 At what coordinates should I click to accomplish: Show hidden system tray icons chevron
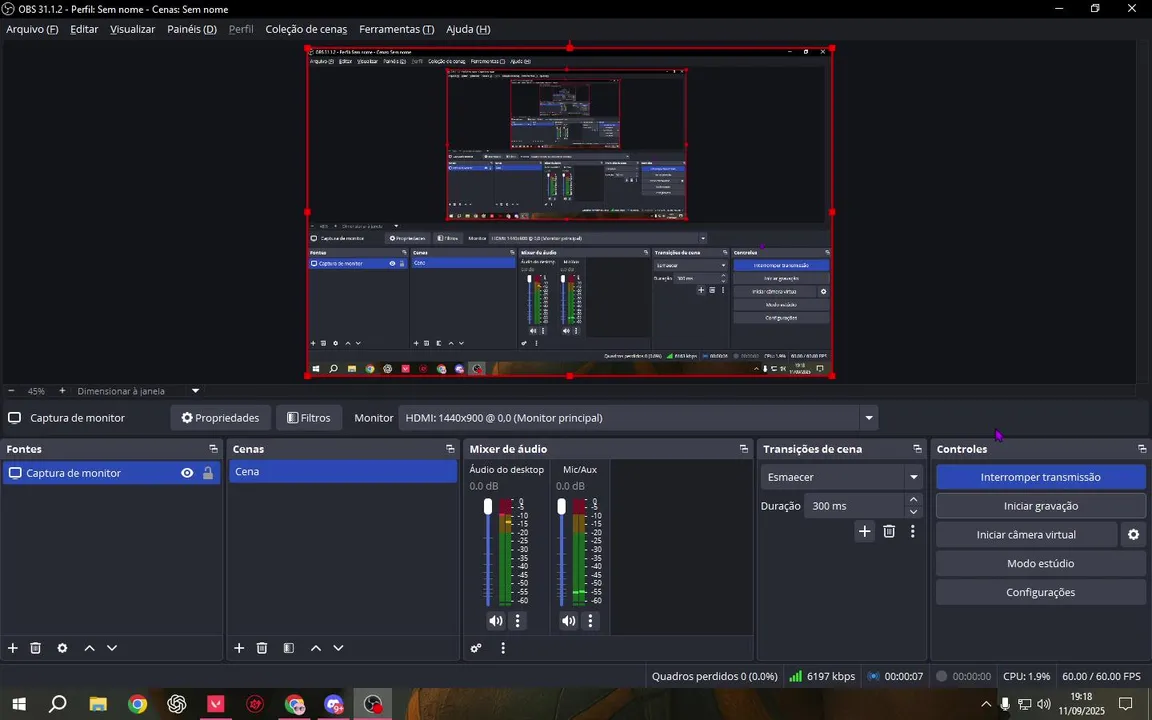click(x=986, y=705)
